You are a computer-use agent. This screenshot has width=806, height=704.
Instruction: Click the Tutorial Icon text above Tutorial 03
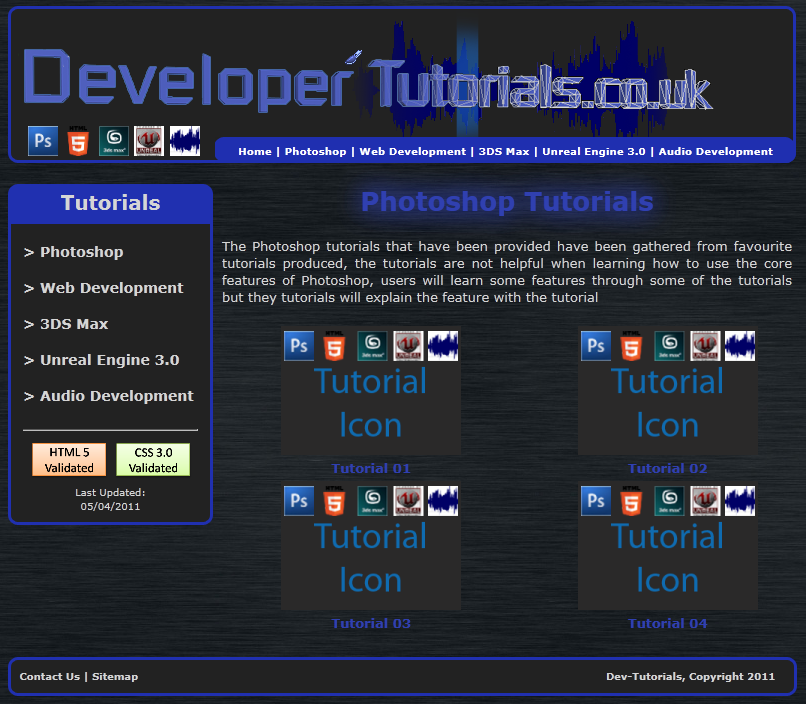click(x=371, y=559)
